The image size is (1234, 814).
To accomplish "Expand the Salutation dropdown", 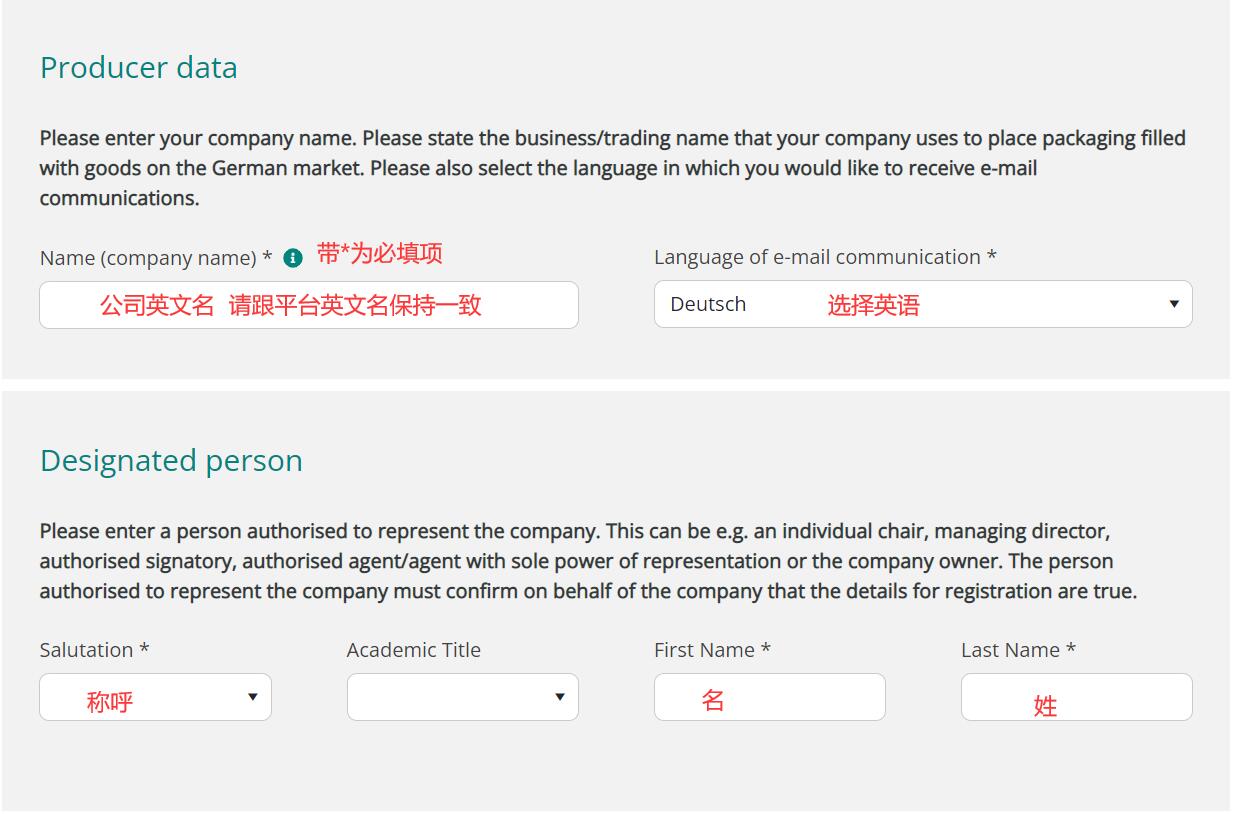I will (155, 697).
